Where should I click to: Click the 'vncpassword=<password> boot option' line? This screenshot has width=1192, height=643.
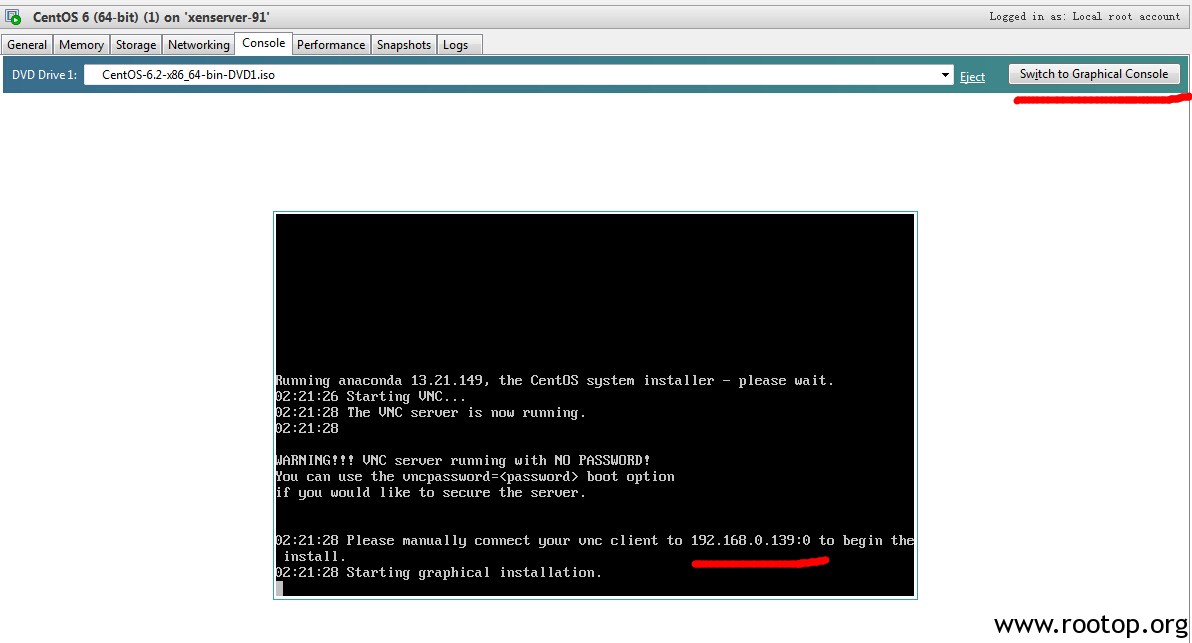(475, 477)
